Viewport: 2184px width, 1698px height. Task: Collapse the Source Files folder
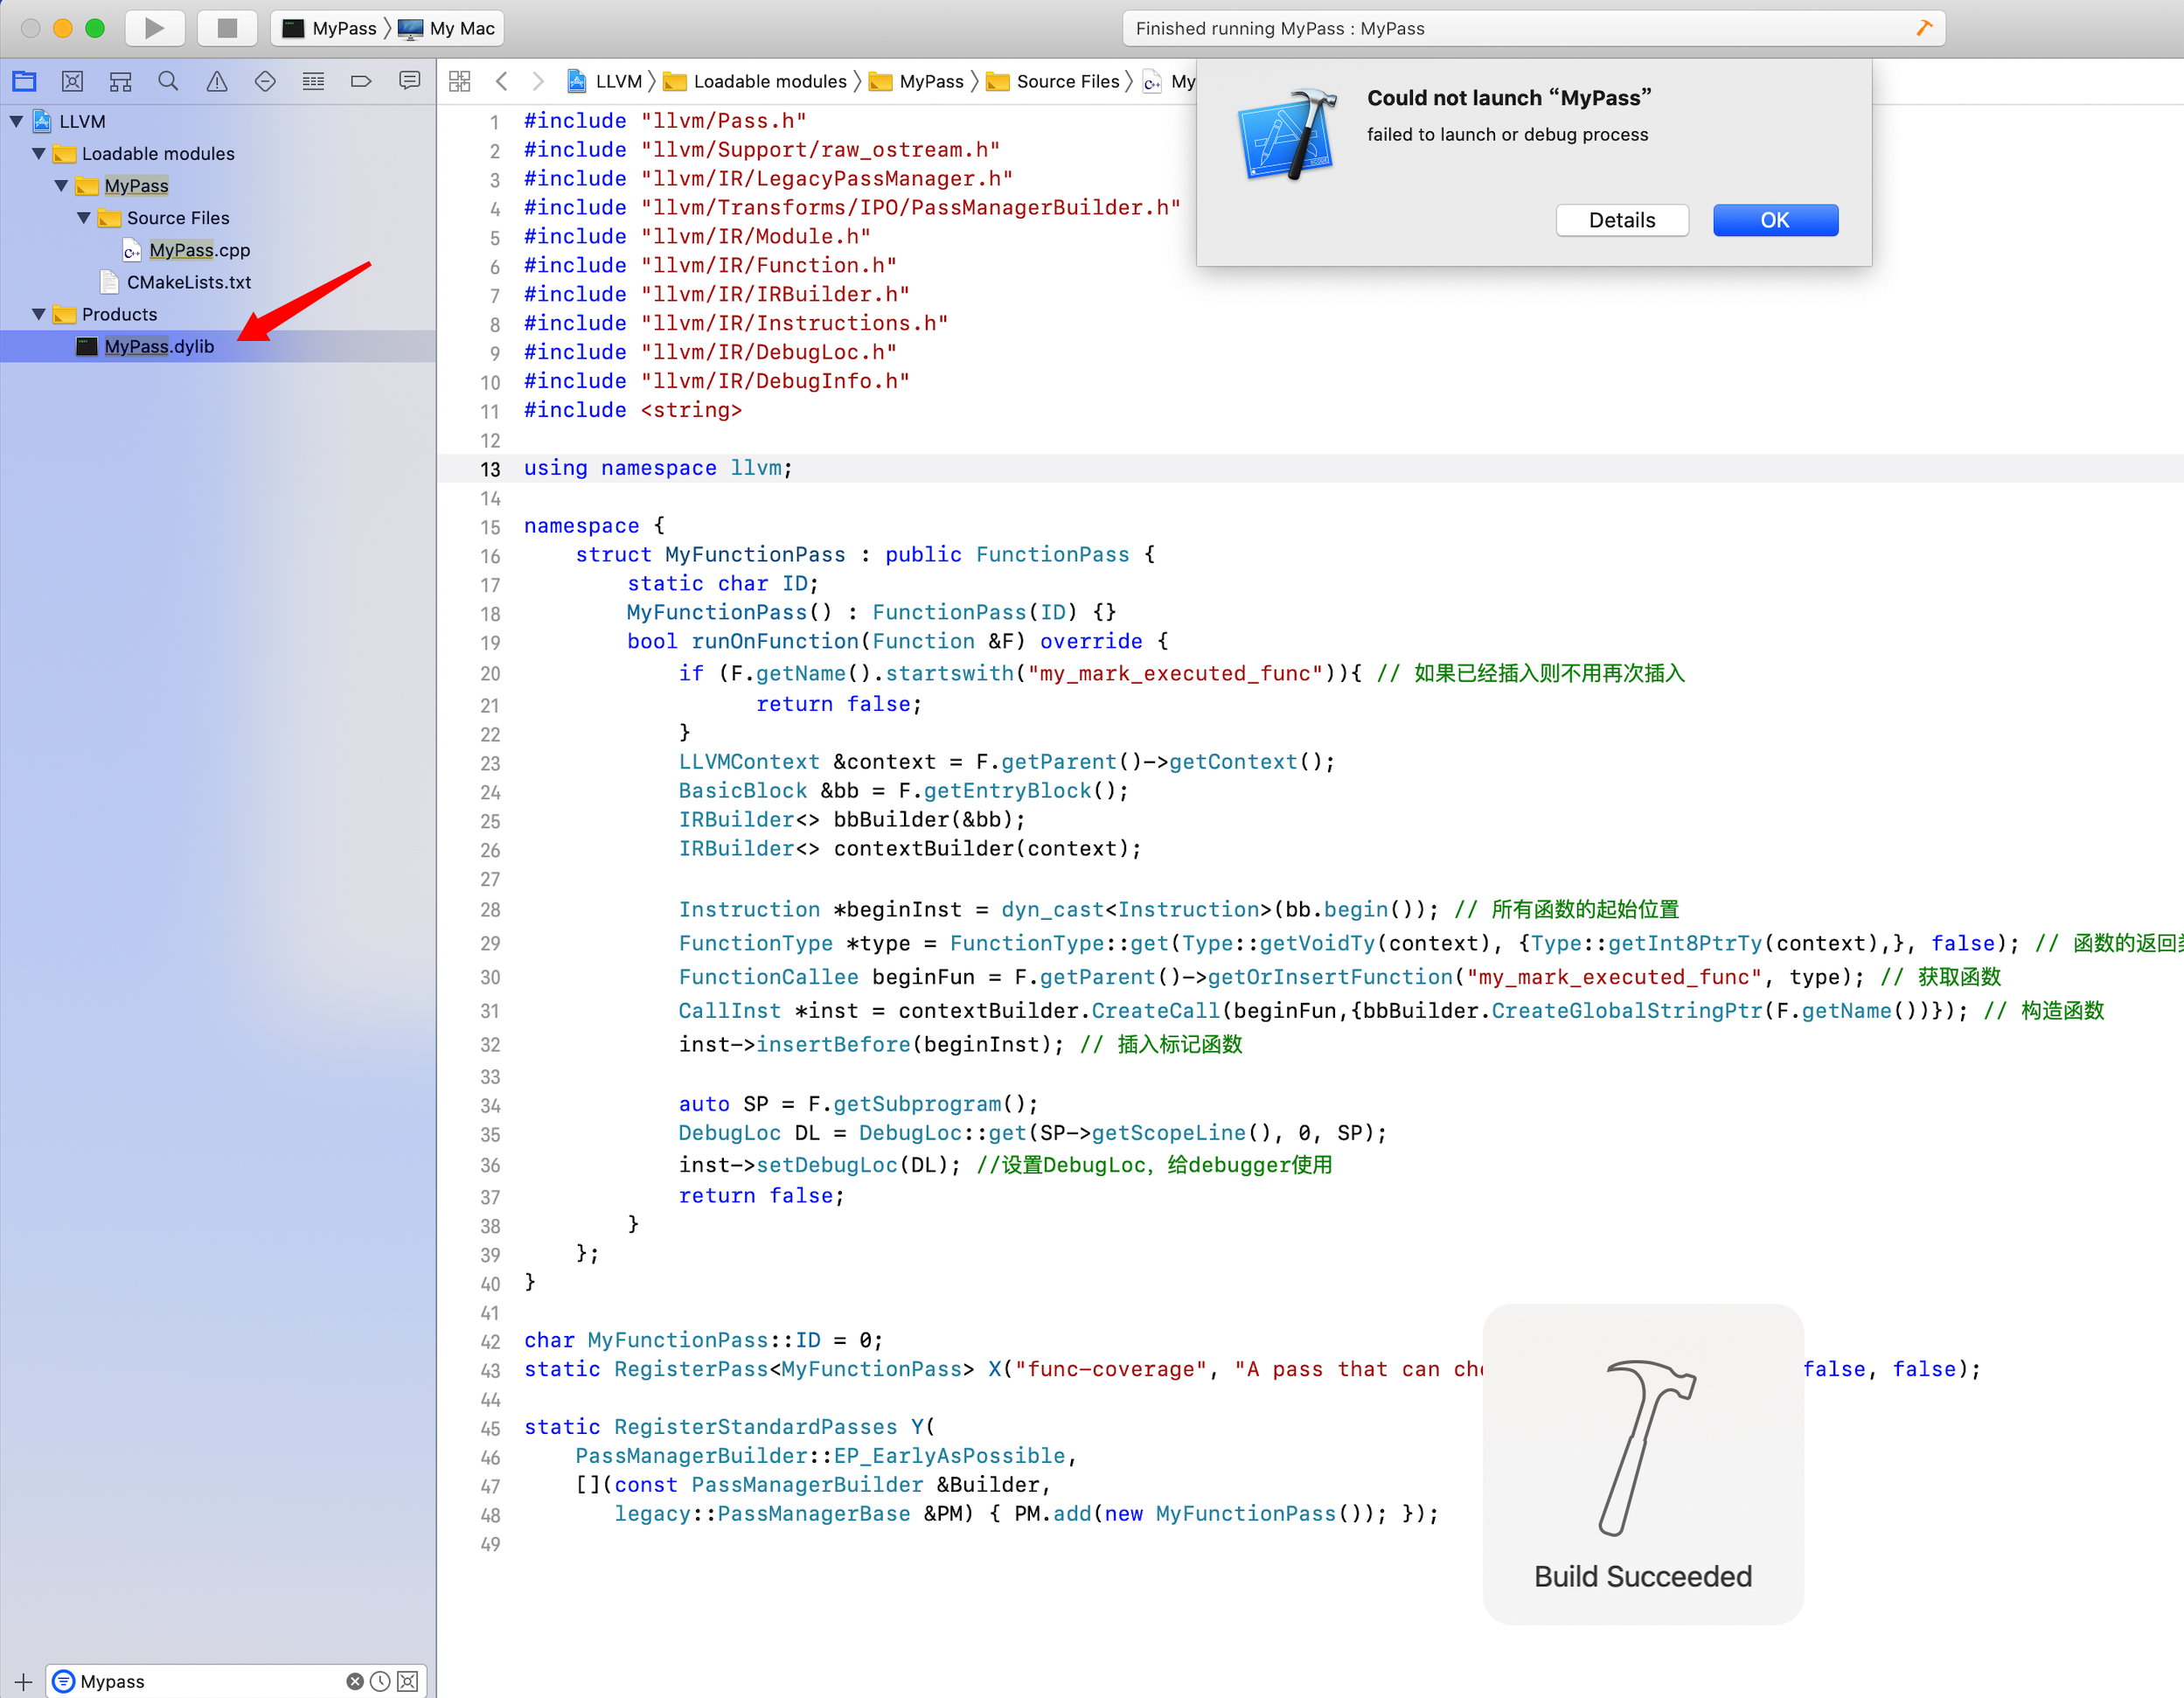tap(84, 218)
